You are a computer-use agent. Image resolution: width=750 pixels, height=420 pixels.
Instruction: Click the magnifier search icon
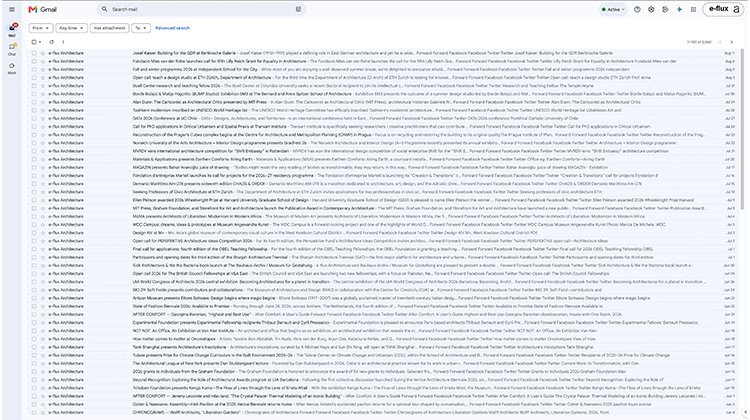[104, 9]
